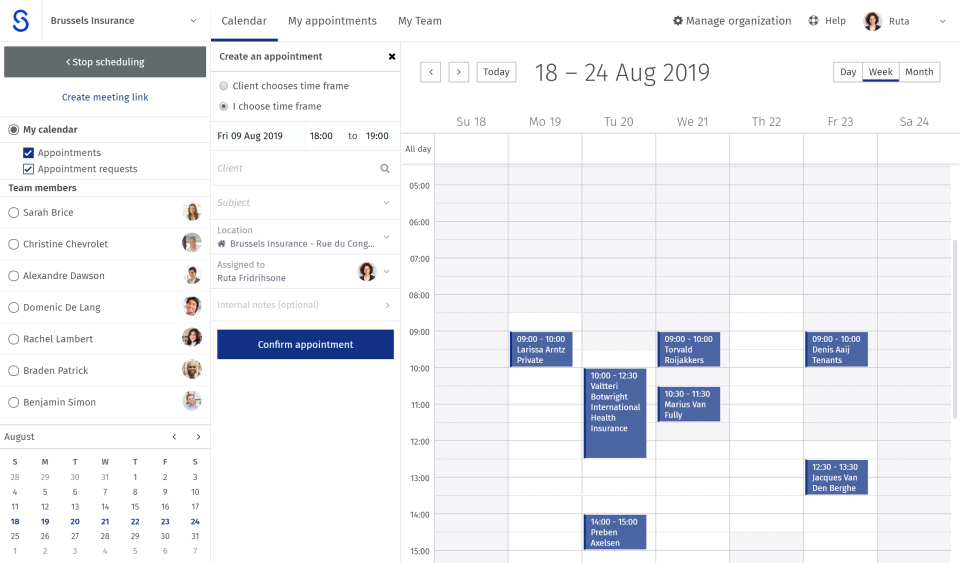Open Torvald Roijakkers 09:00 appointment
960x563 pixels.
click(x=689, y=349)
